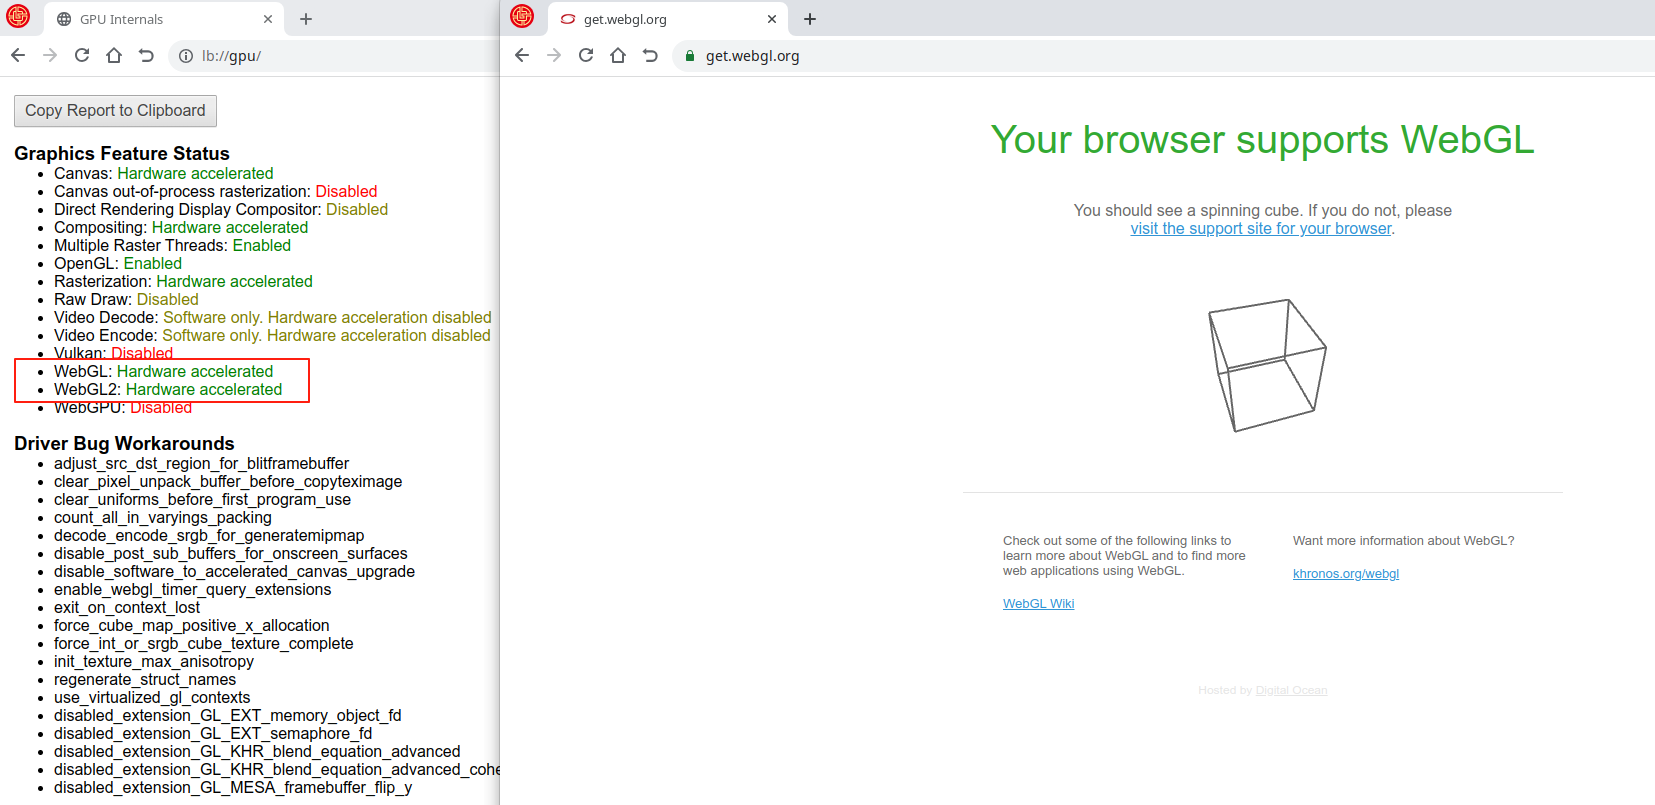Viewport: 1655px width, 805px height.
Task: Click 'disabled_extension_GL_MESA_framebuffer_flip_y' entry
Action: click(233, 787)
